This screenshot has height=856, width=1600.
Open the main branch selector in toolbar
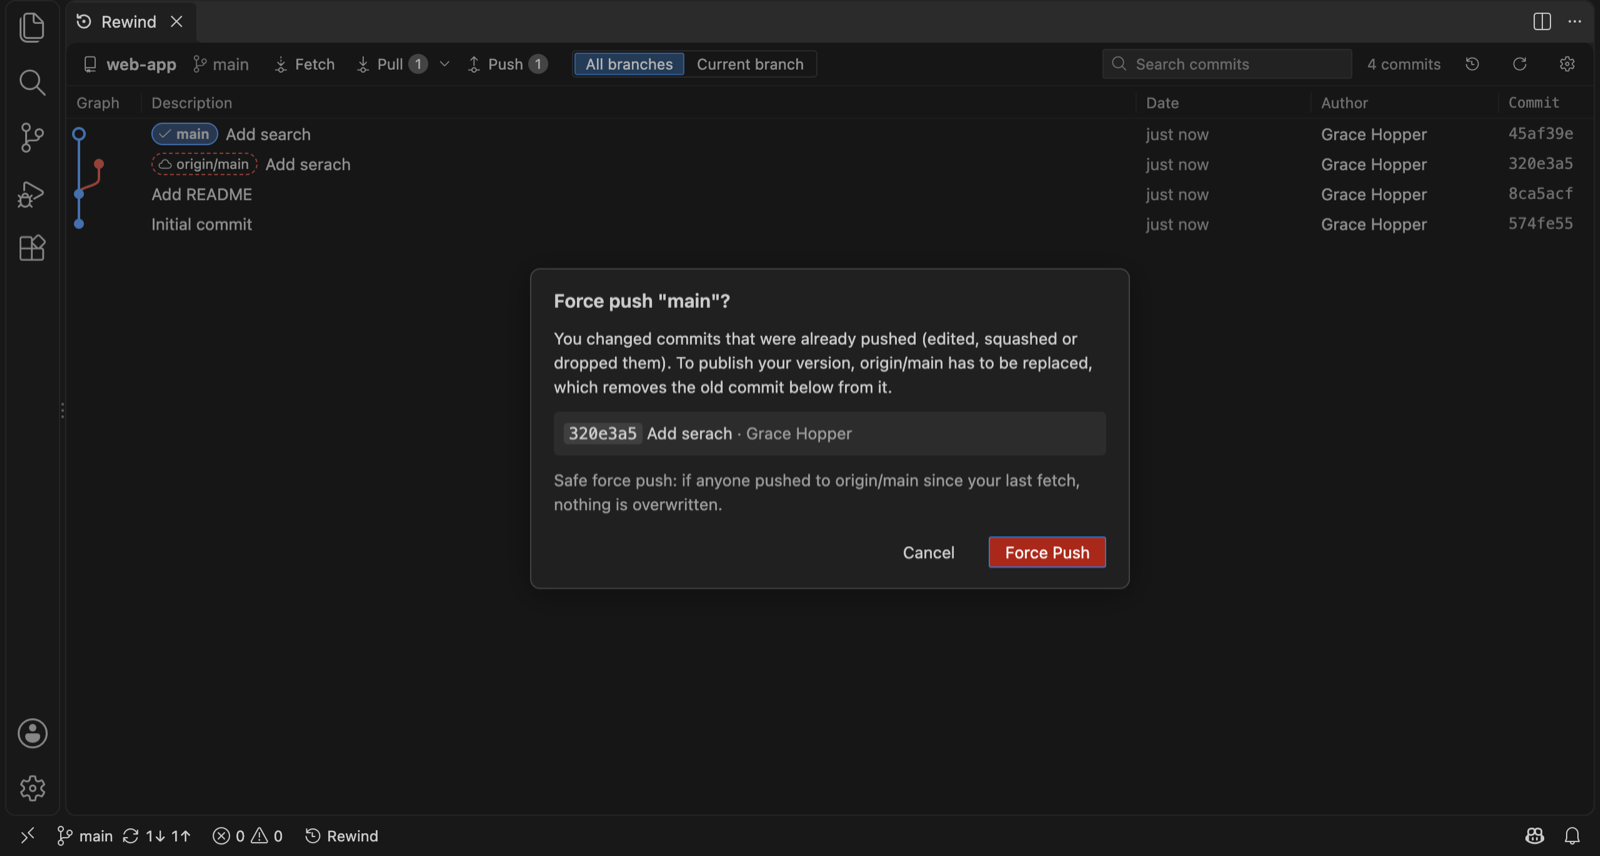tap(221, 64)
